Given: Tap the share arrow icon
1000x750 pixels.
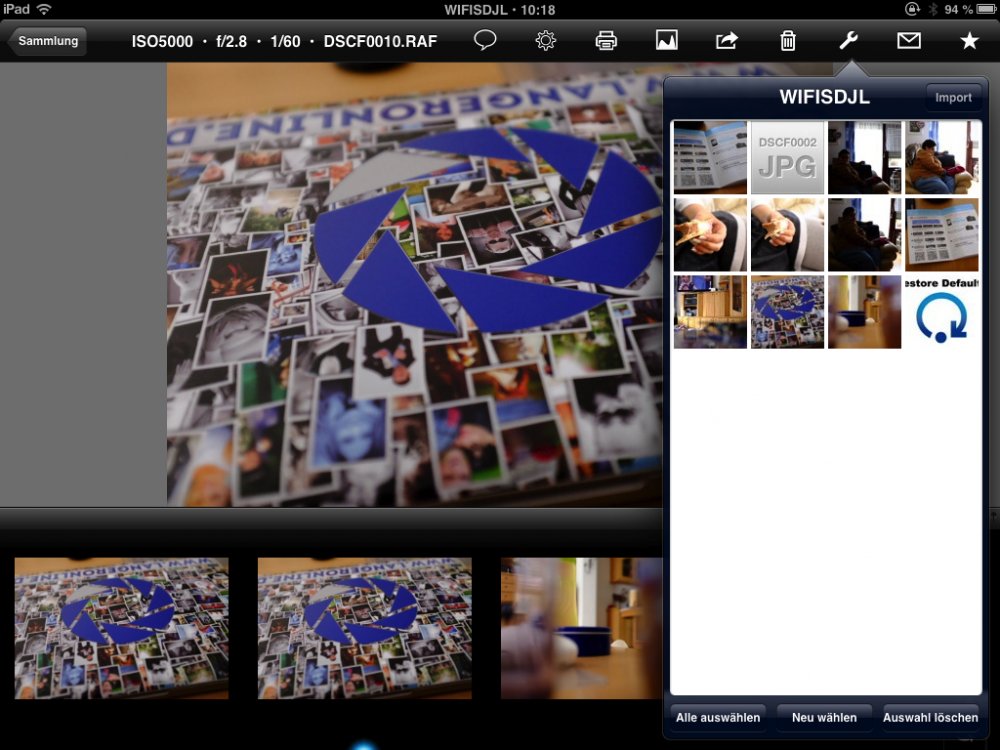Looking at the screenshot, I should (727, 41).
